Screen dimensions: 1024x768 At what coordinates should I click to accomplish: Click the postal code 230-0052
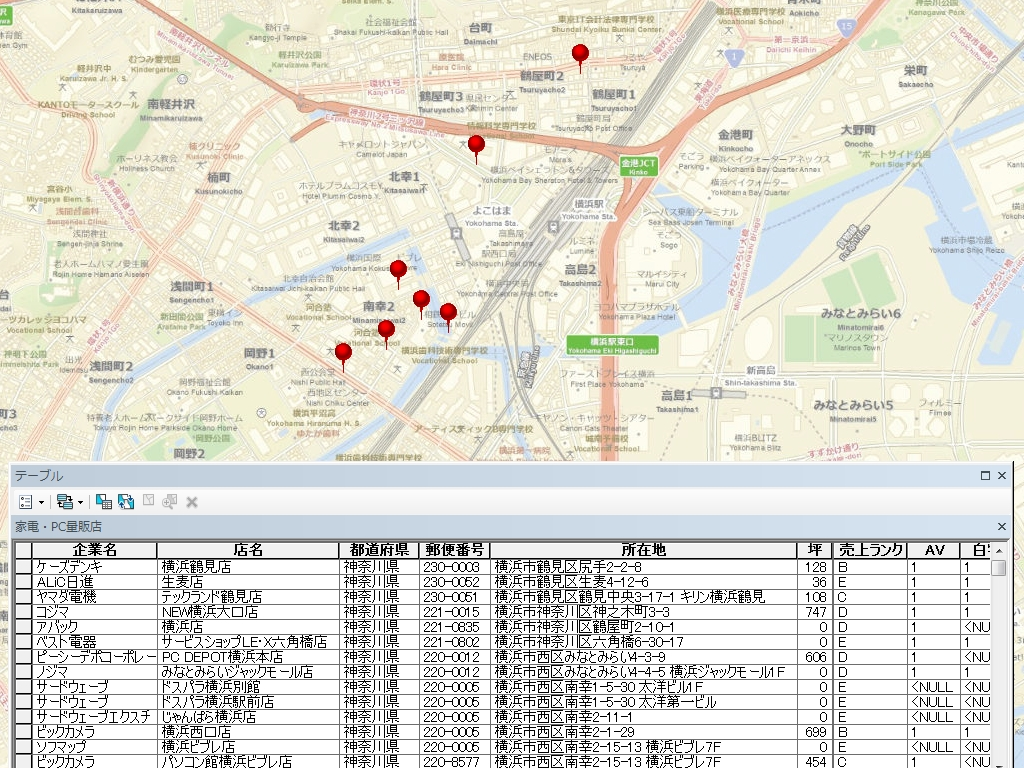[x=451, y=582]
